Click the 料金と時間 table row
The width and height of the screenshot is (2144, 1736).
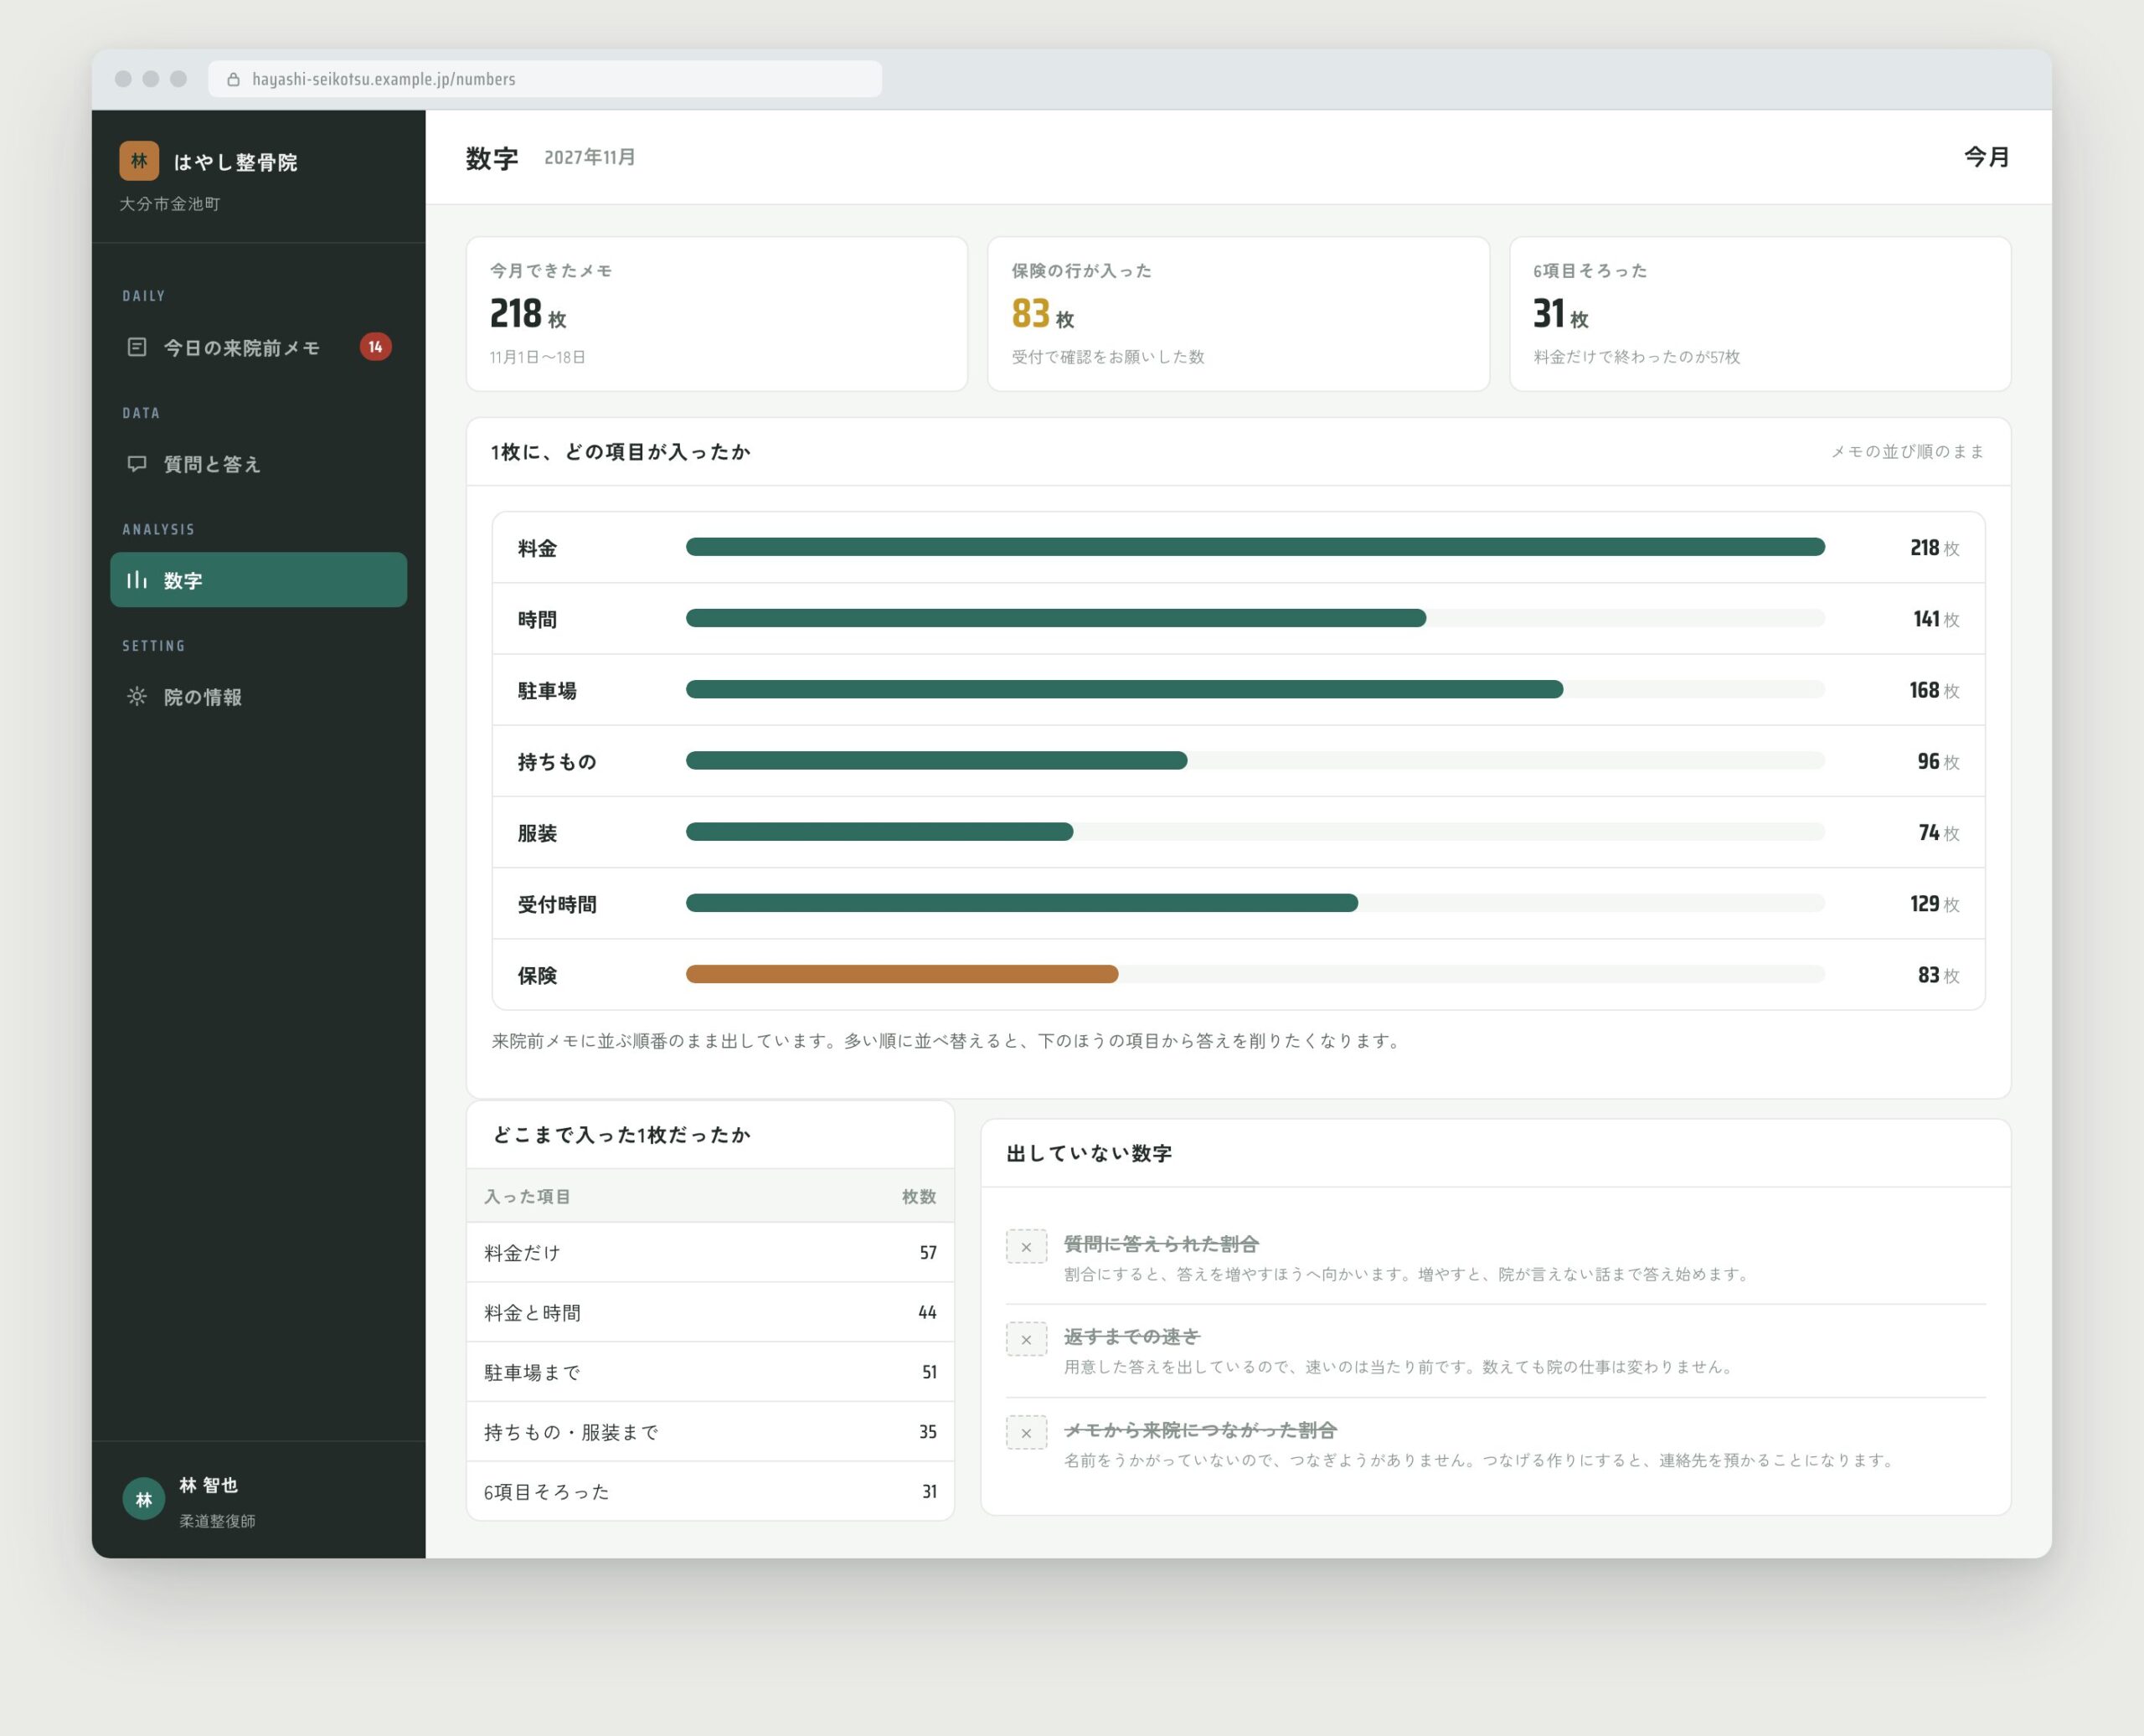click(710, 1313)
